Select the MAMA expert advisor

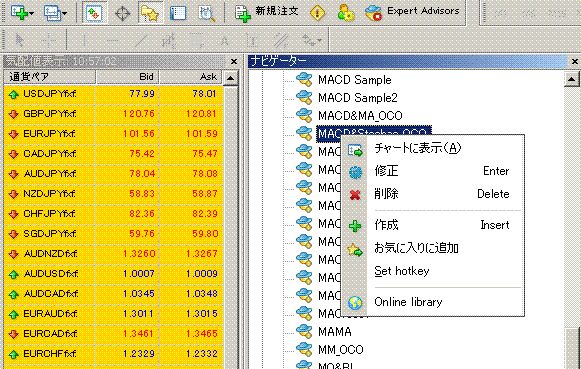coord(335,332)
